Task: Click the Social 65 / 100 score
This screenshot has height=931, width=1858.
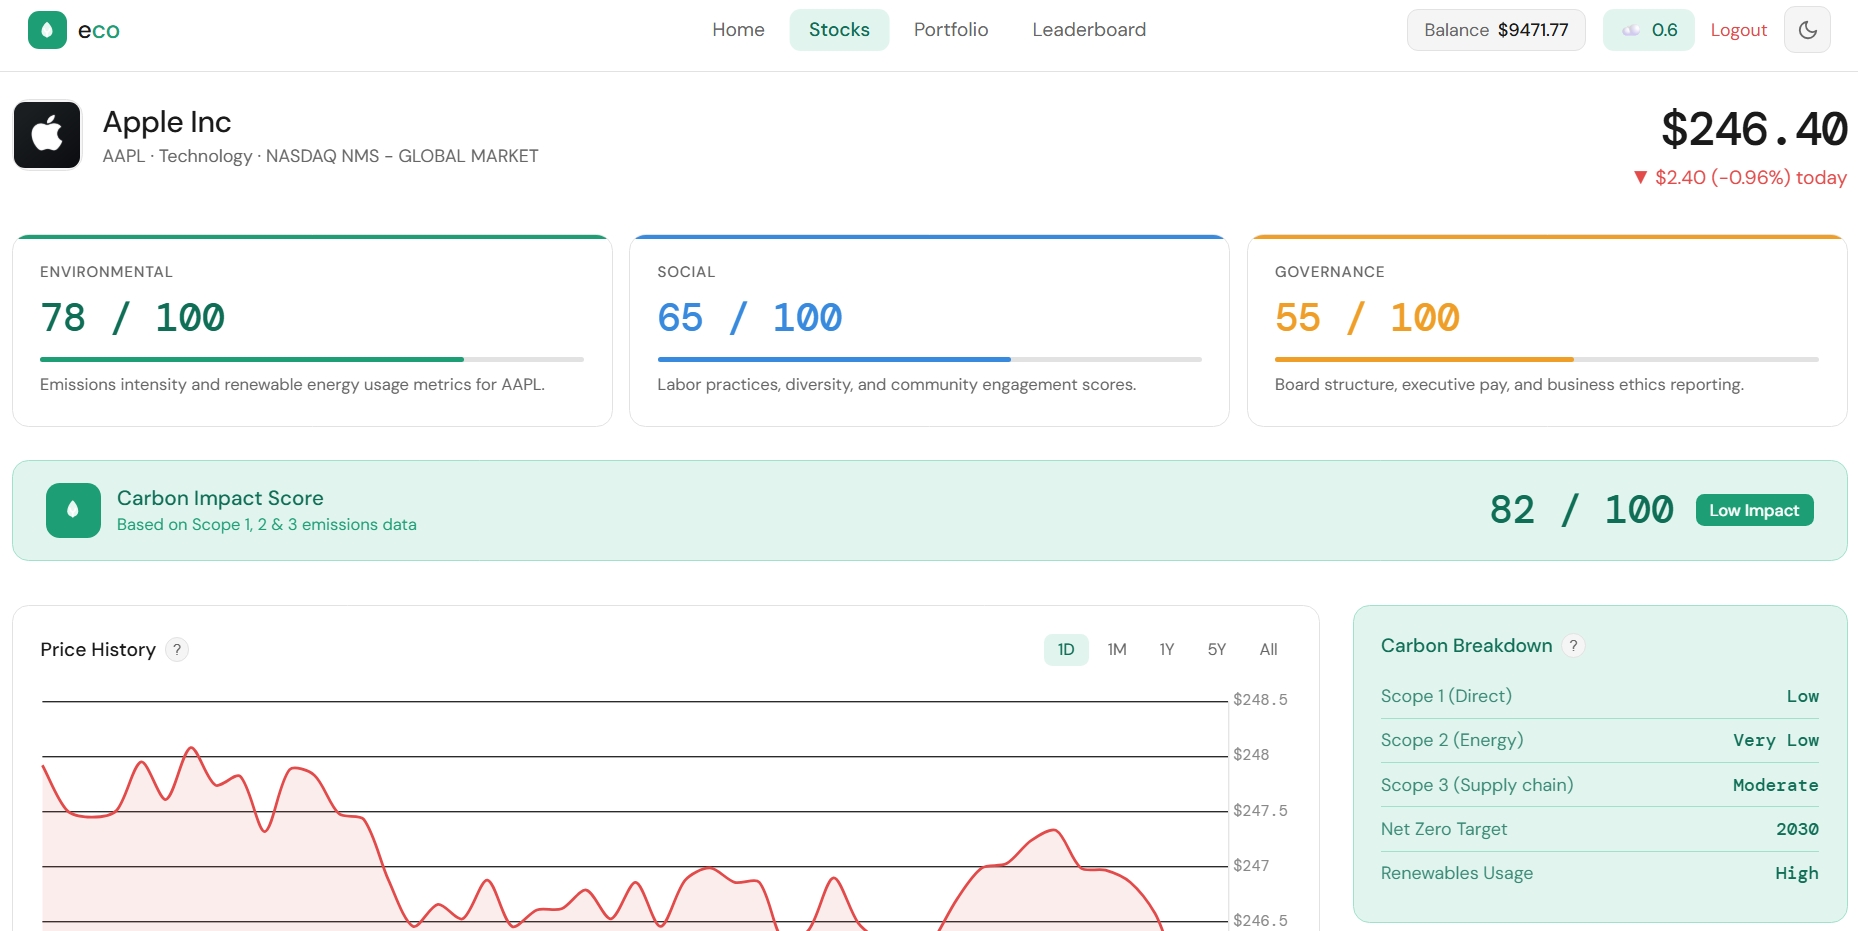Action: [750, 318]
